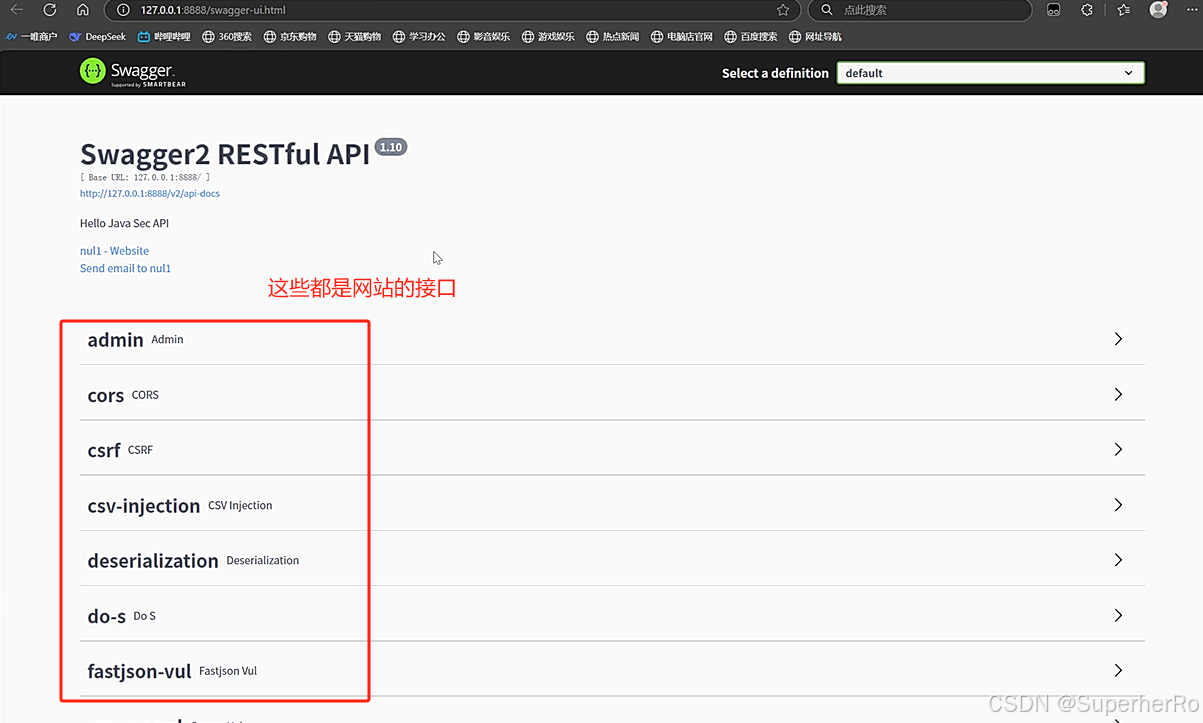Screen dimensions: 1203x723
Task: Reload the page with refresh icon
Action: pos(50,10)
